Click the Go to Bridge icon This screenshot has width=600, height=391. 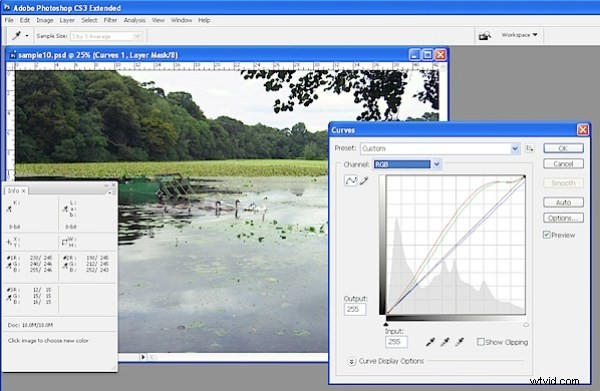point(484,36)
